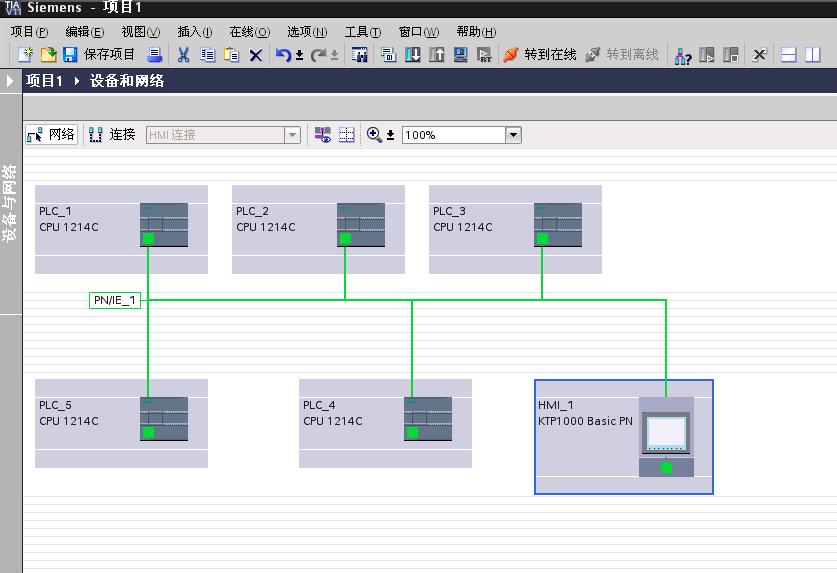Split the editor space horizontally
Image resolution: width=837 pixels, height=573 pixels.
[x=788, y=54]
